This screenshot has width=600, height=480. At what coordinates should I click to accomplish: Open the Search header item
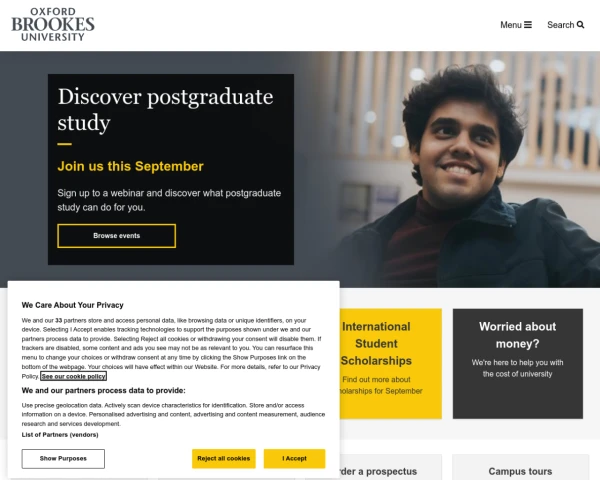pyautogui.click(x=561, y=25)
